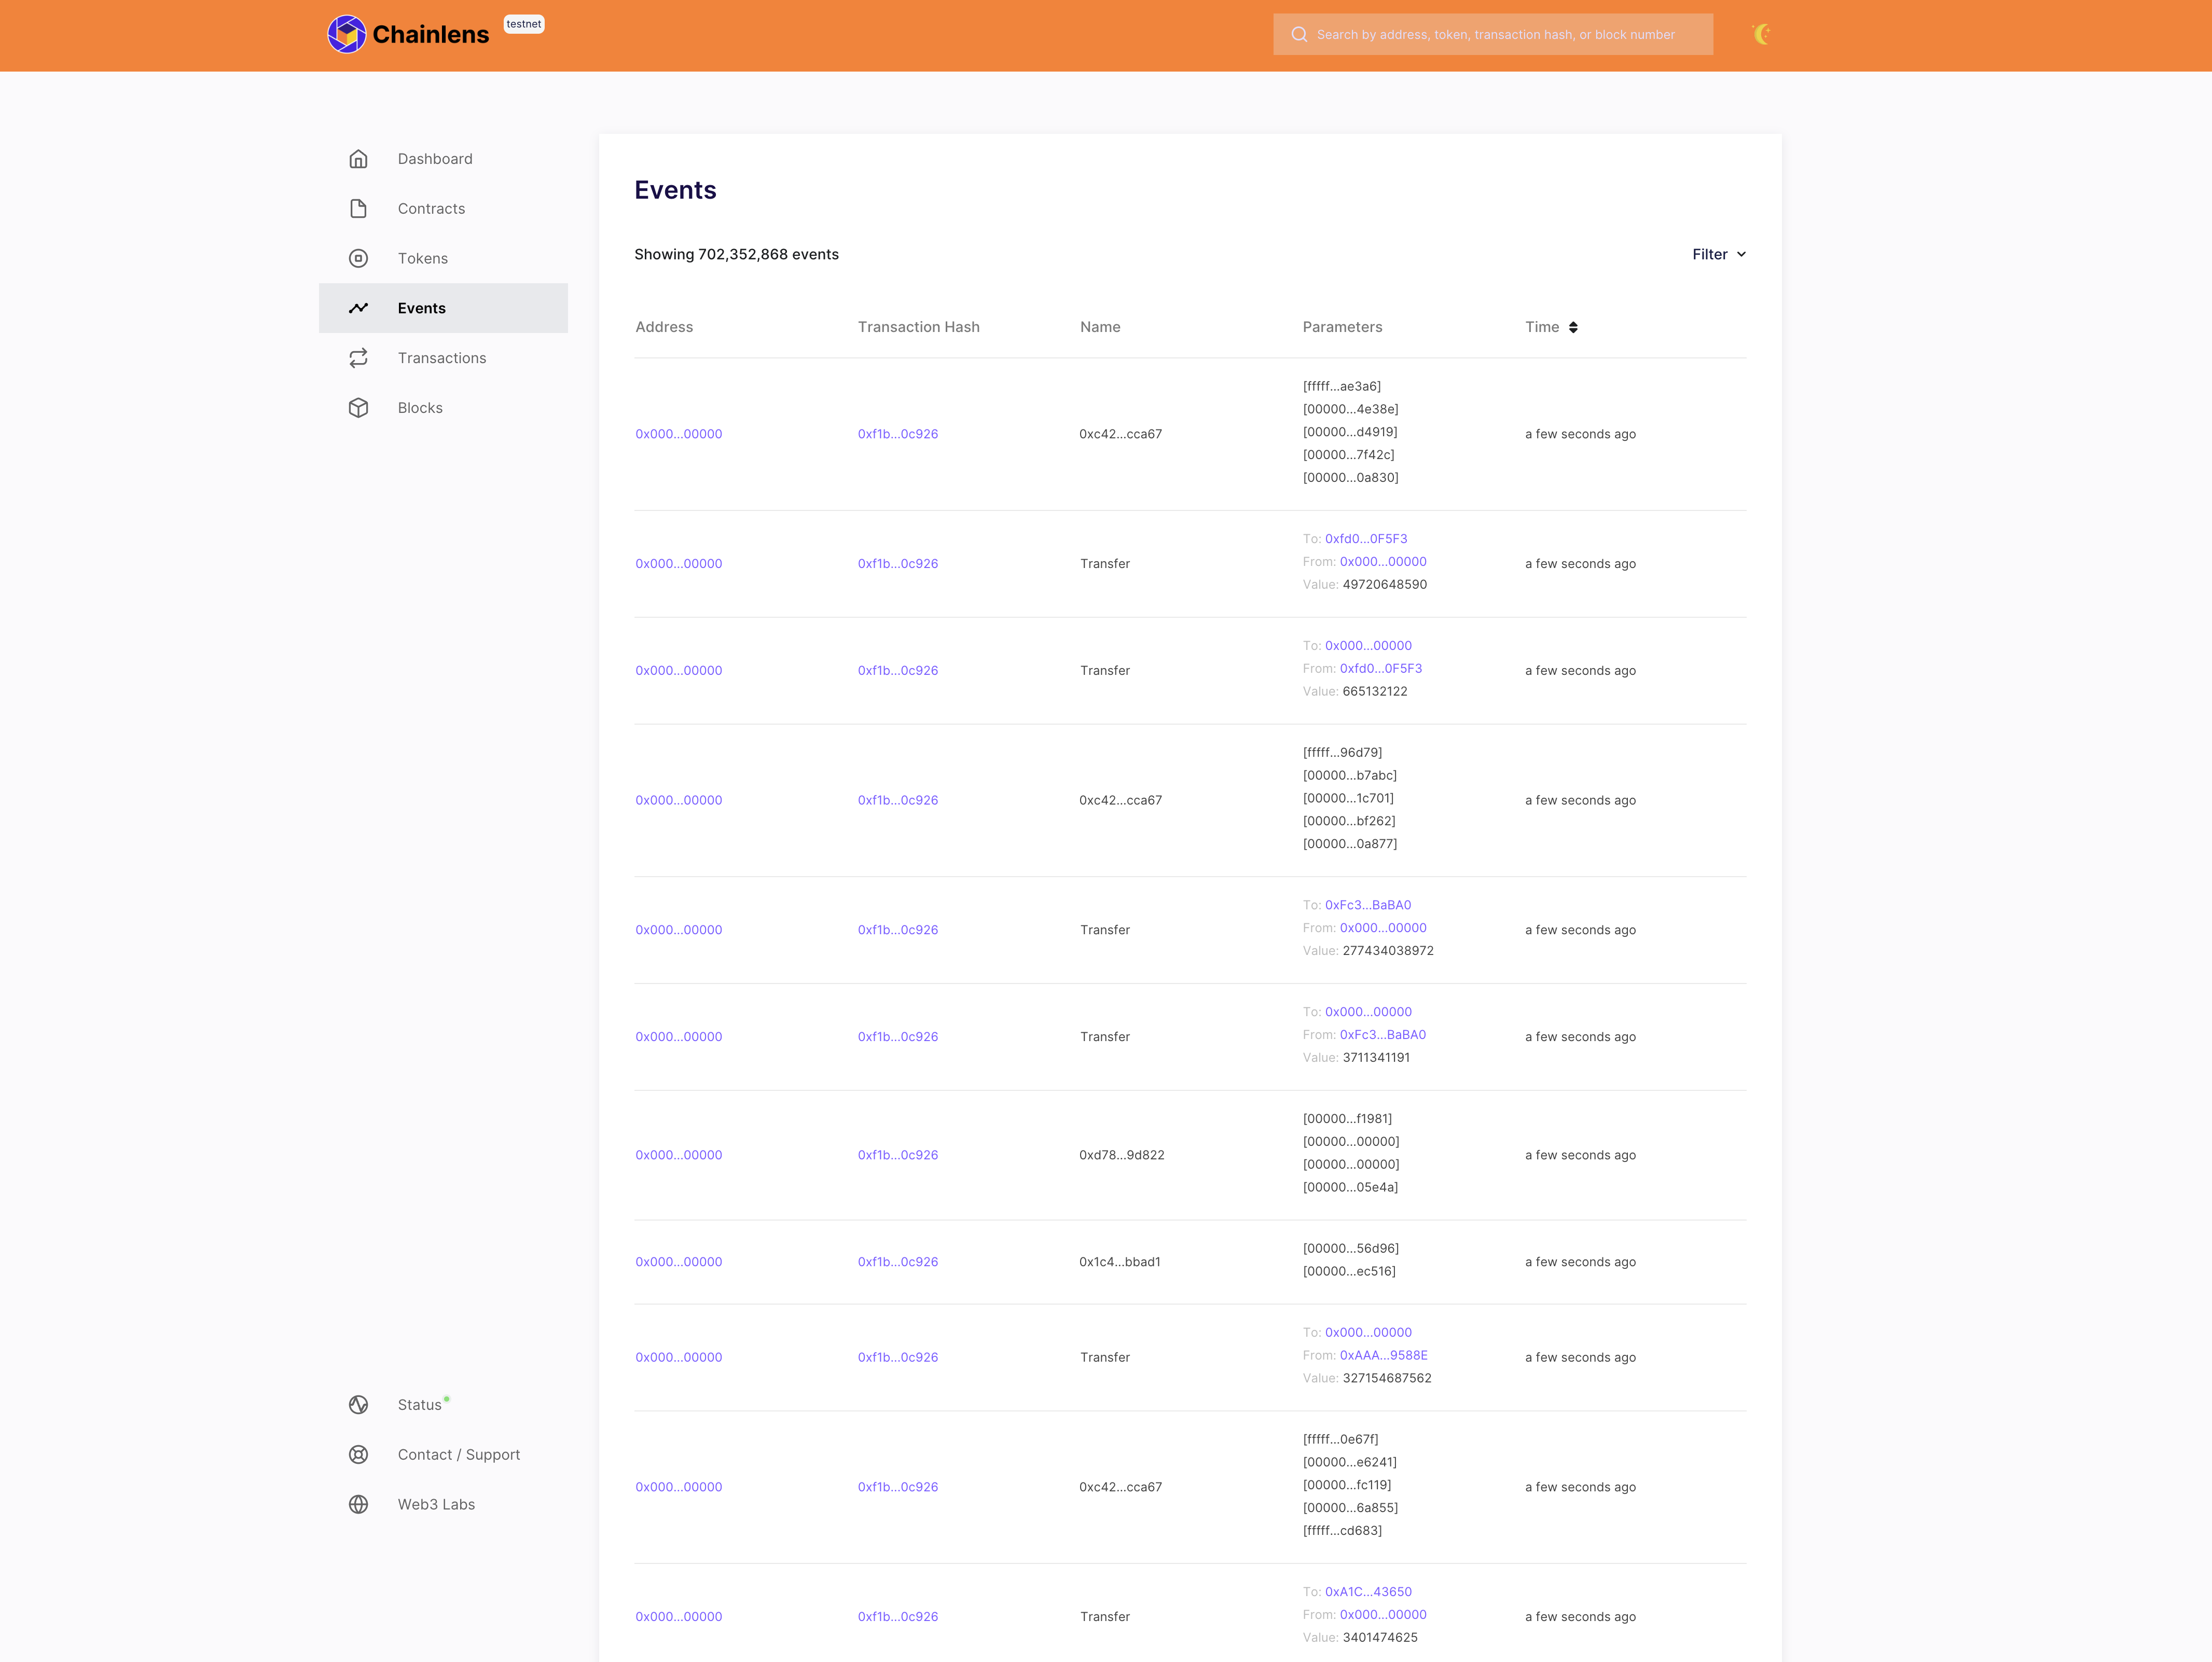Image resolution: width=2212 pixels, height=1662 pixels.
Task: Select the Dashboard home icon
Action: (x=359, y=158)
